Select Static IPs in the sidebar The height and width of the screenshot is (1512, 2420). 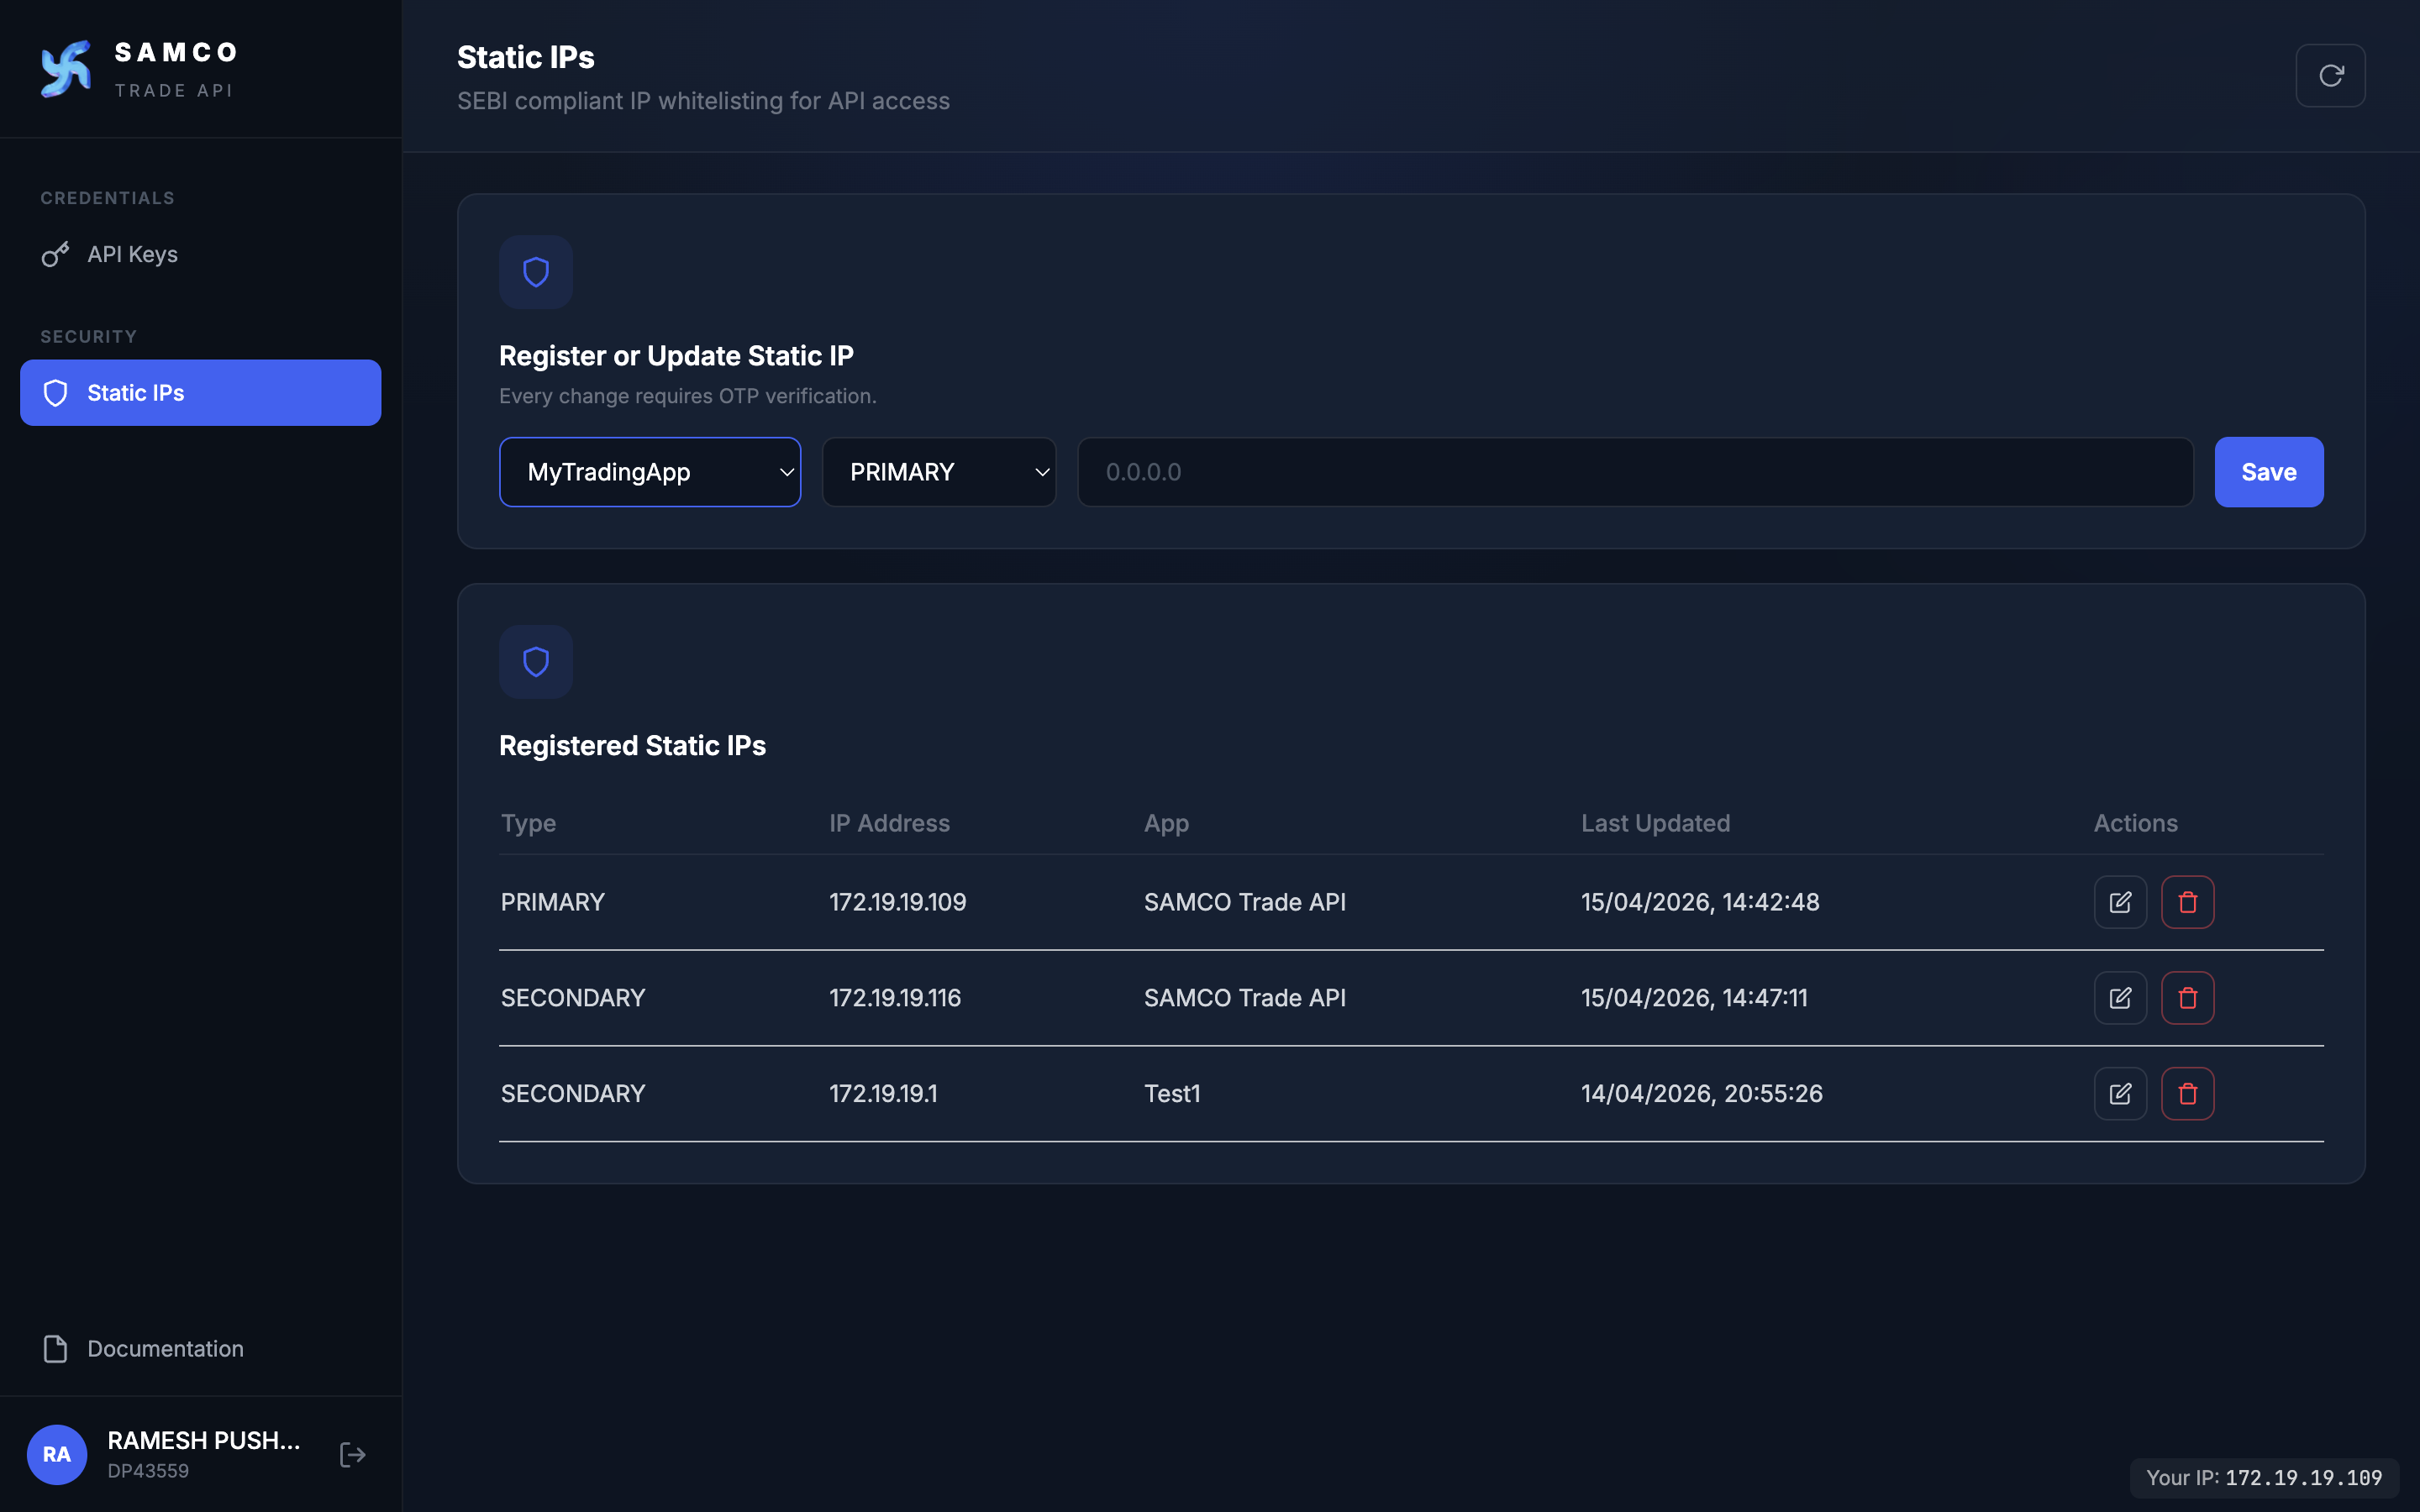200,393
